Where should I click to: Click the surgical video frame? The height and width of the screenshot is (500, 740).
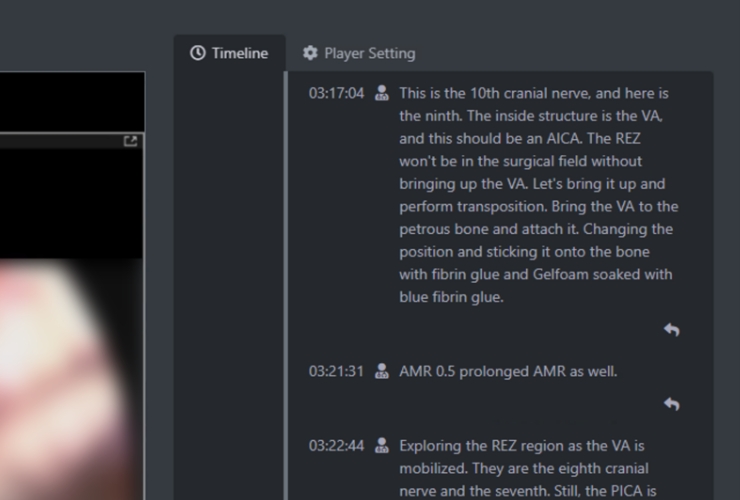(72, 380)
